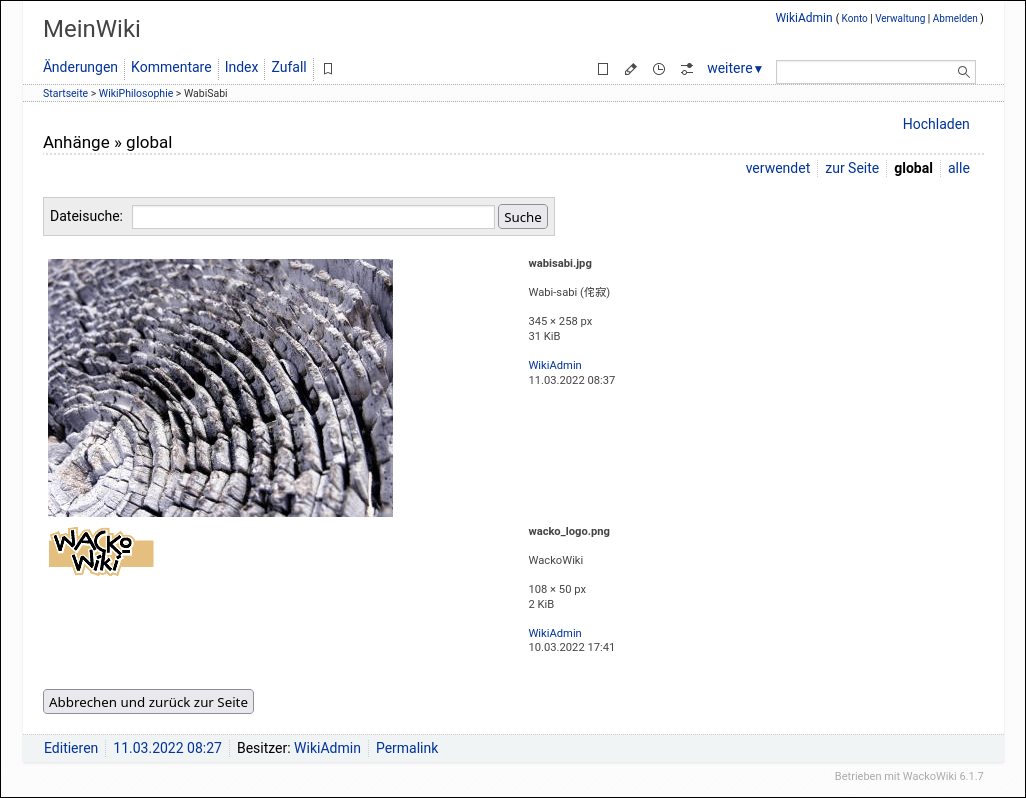Open the Hochladen upload link
The image size is (1026, 798).
pos(935,124)
